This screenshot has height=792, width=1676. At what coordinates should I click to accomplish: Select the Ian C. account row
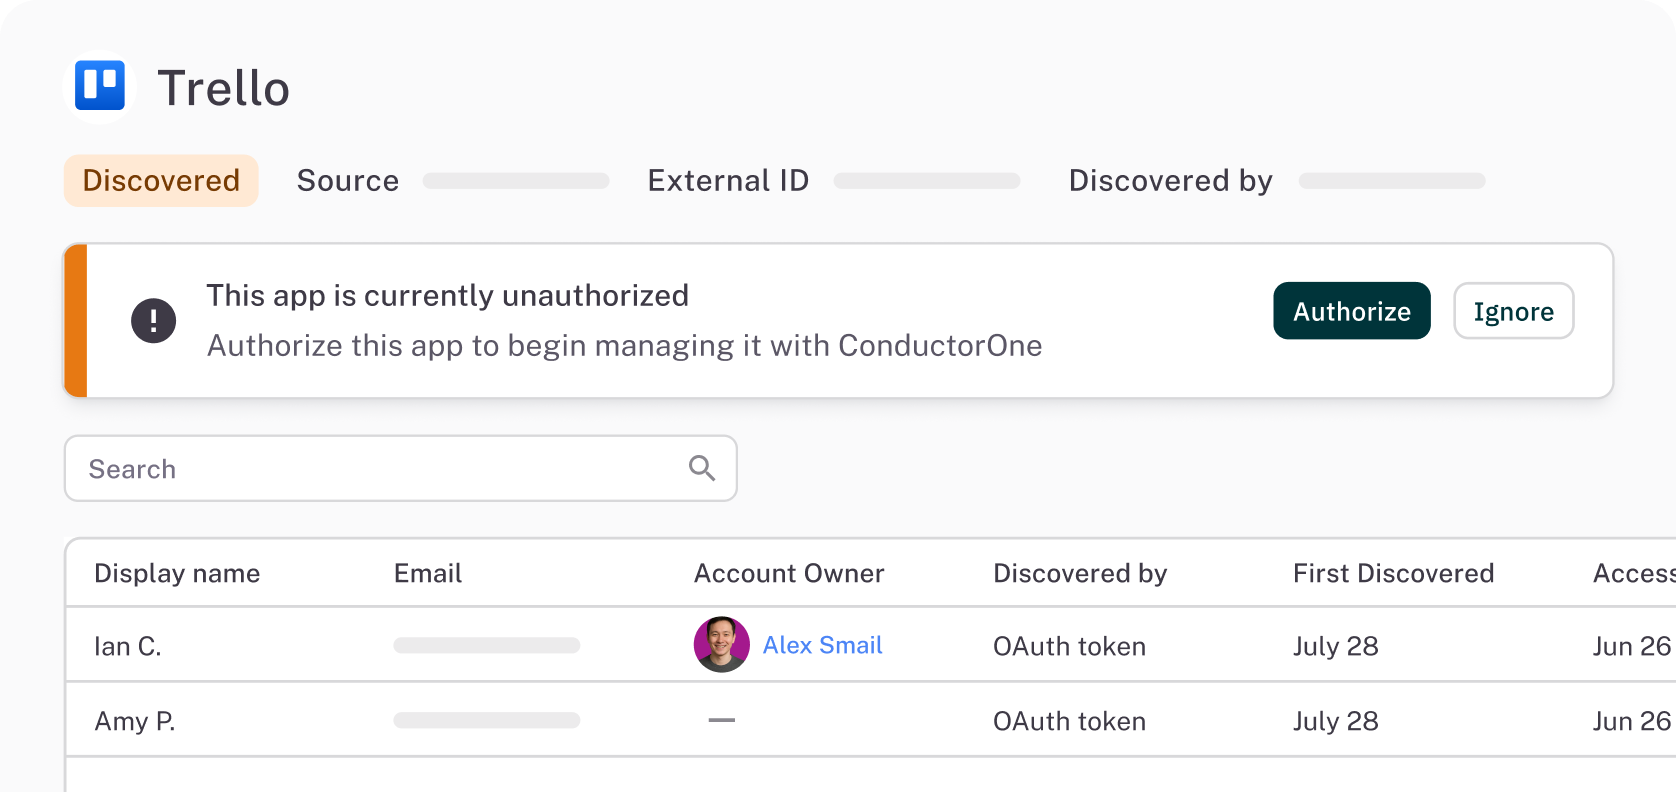(x=128, y=646)
